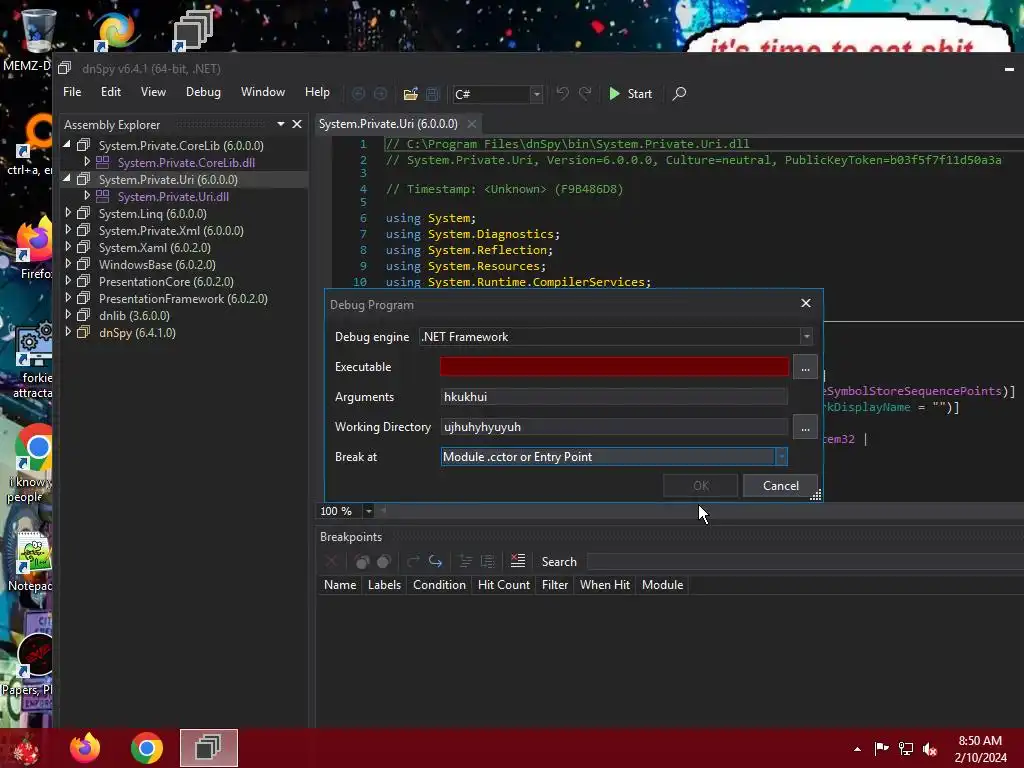Expand the PresentationCore (6.0.2.0) node
This screenshot has height=768, width=1024.
coord(67,281)
